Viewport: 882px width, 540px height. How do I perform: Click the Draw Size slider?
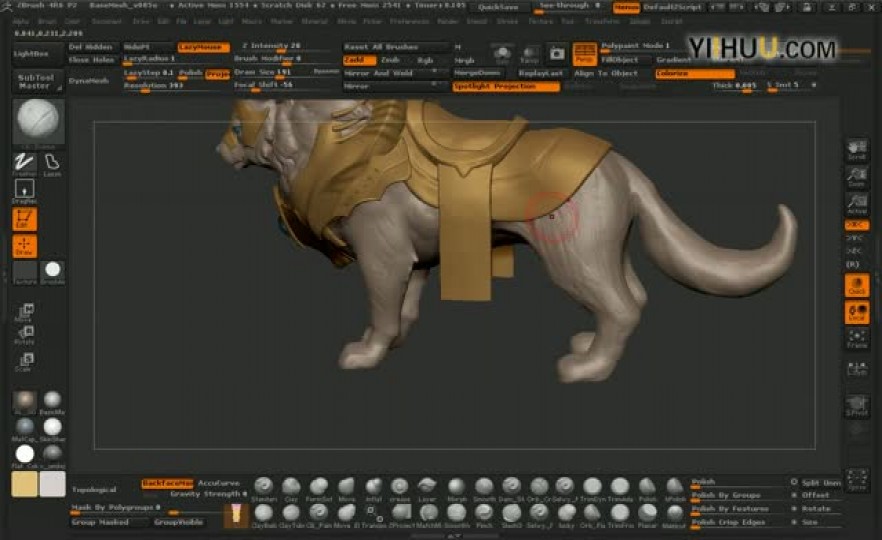tap(273, 73)
